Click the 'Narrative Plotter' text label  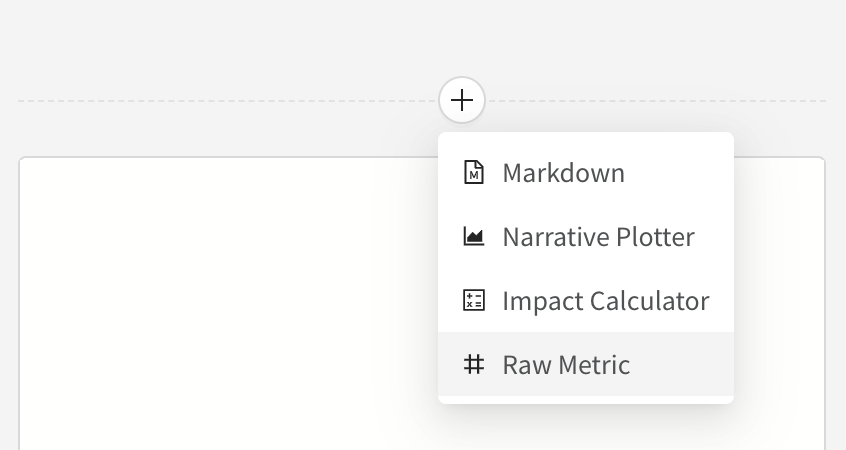pyautogui.click(x=598, y=237)
